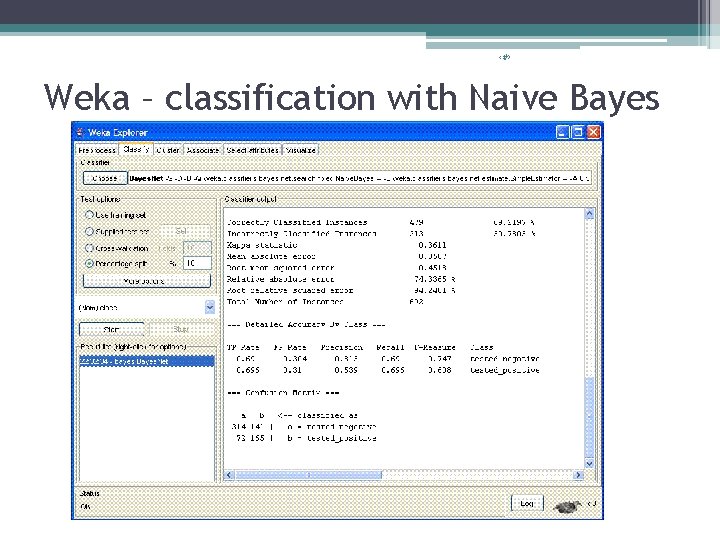Open the Cluster tab

tap(168, 150)
